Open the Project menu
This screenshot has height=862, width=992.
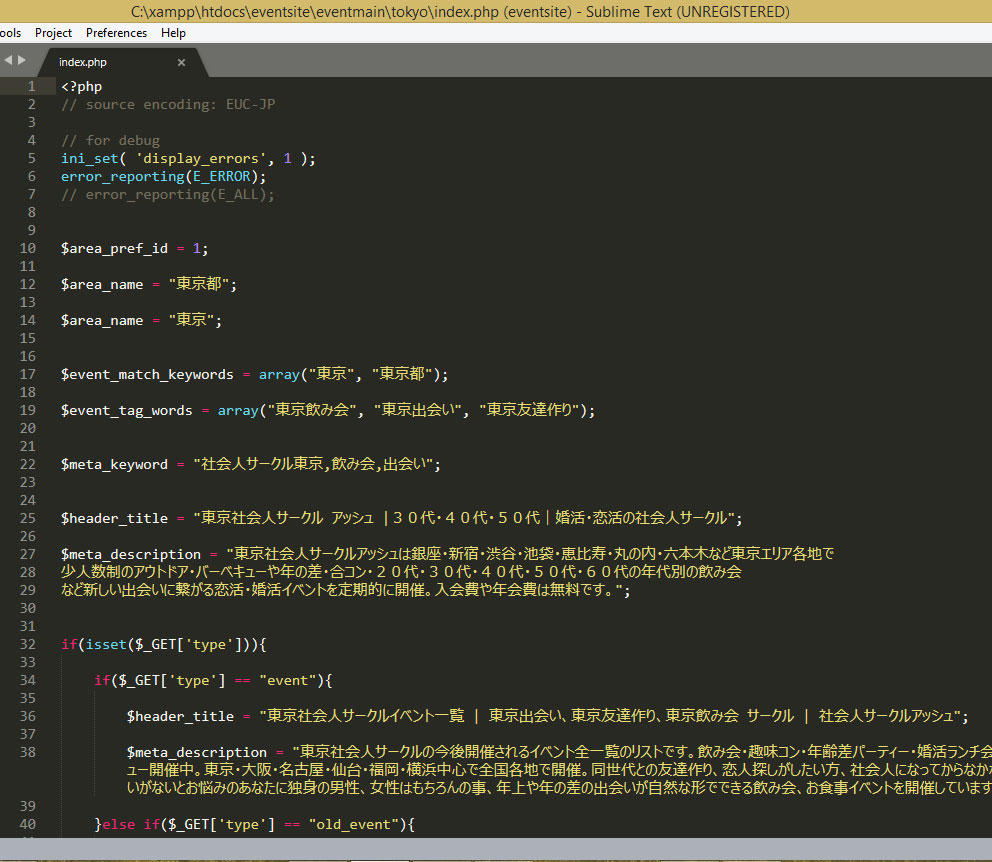pyautogui.click(x=53, y=32)
